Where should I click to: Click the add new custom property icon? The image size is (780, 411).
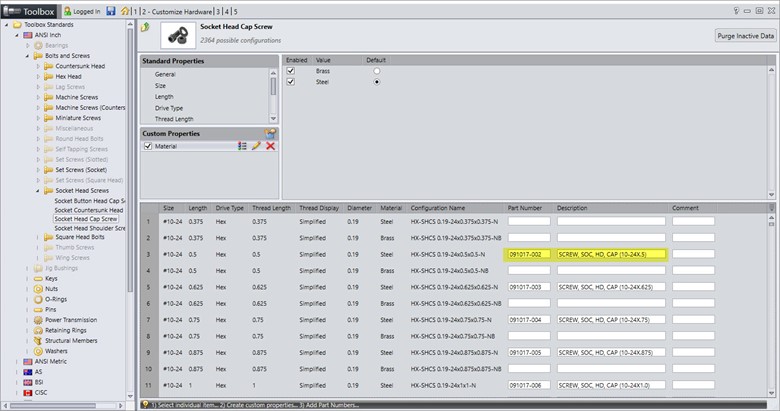(269, 133)
